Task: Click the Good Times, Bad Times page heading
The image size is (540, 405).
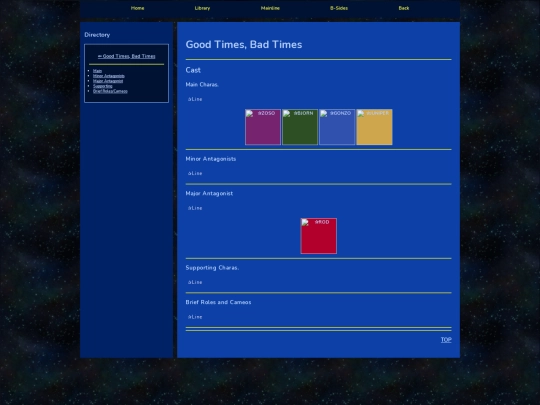Action: pyautogui.click(x=244, y=44)
